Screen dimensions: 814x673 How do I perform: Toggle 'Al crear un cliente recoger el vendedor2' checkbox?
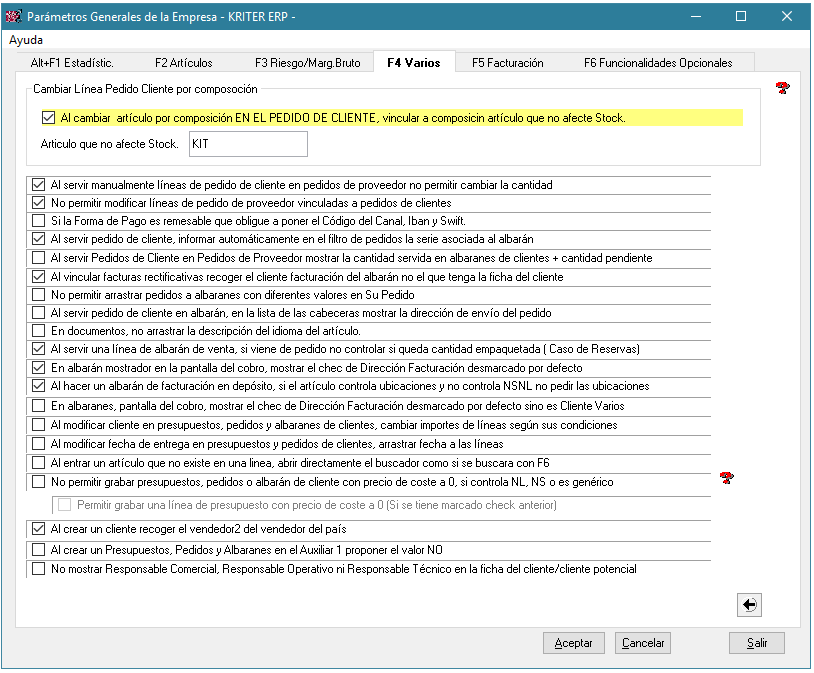pyautogui.click(x=39, y=529)
